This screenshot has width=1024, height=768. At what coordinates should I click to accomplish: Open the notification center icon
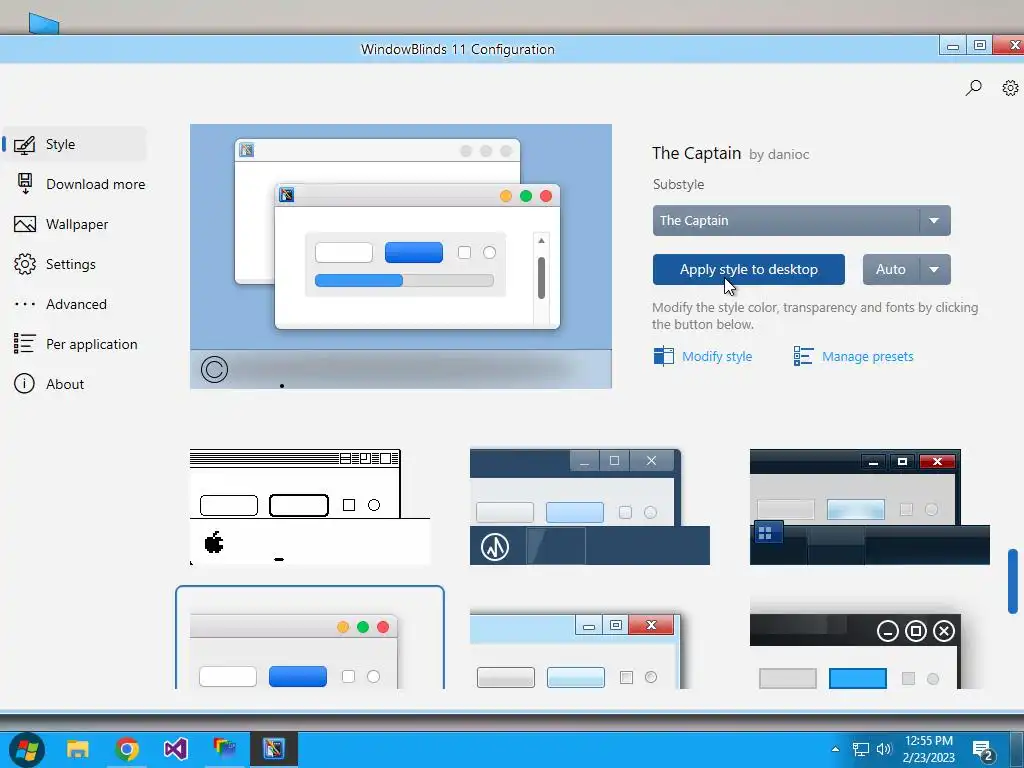[984, 750]
